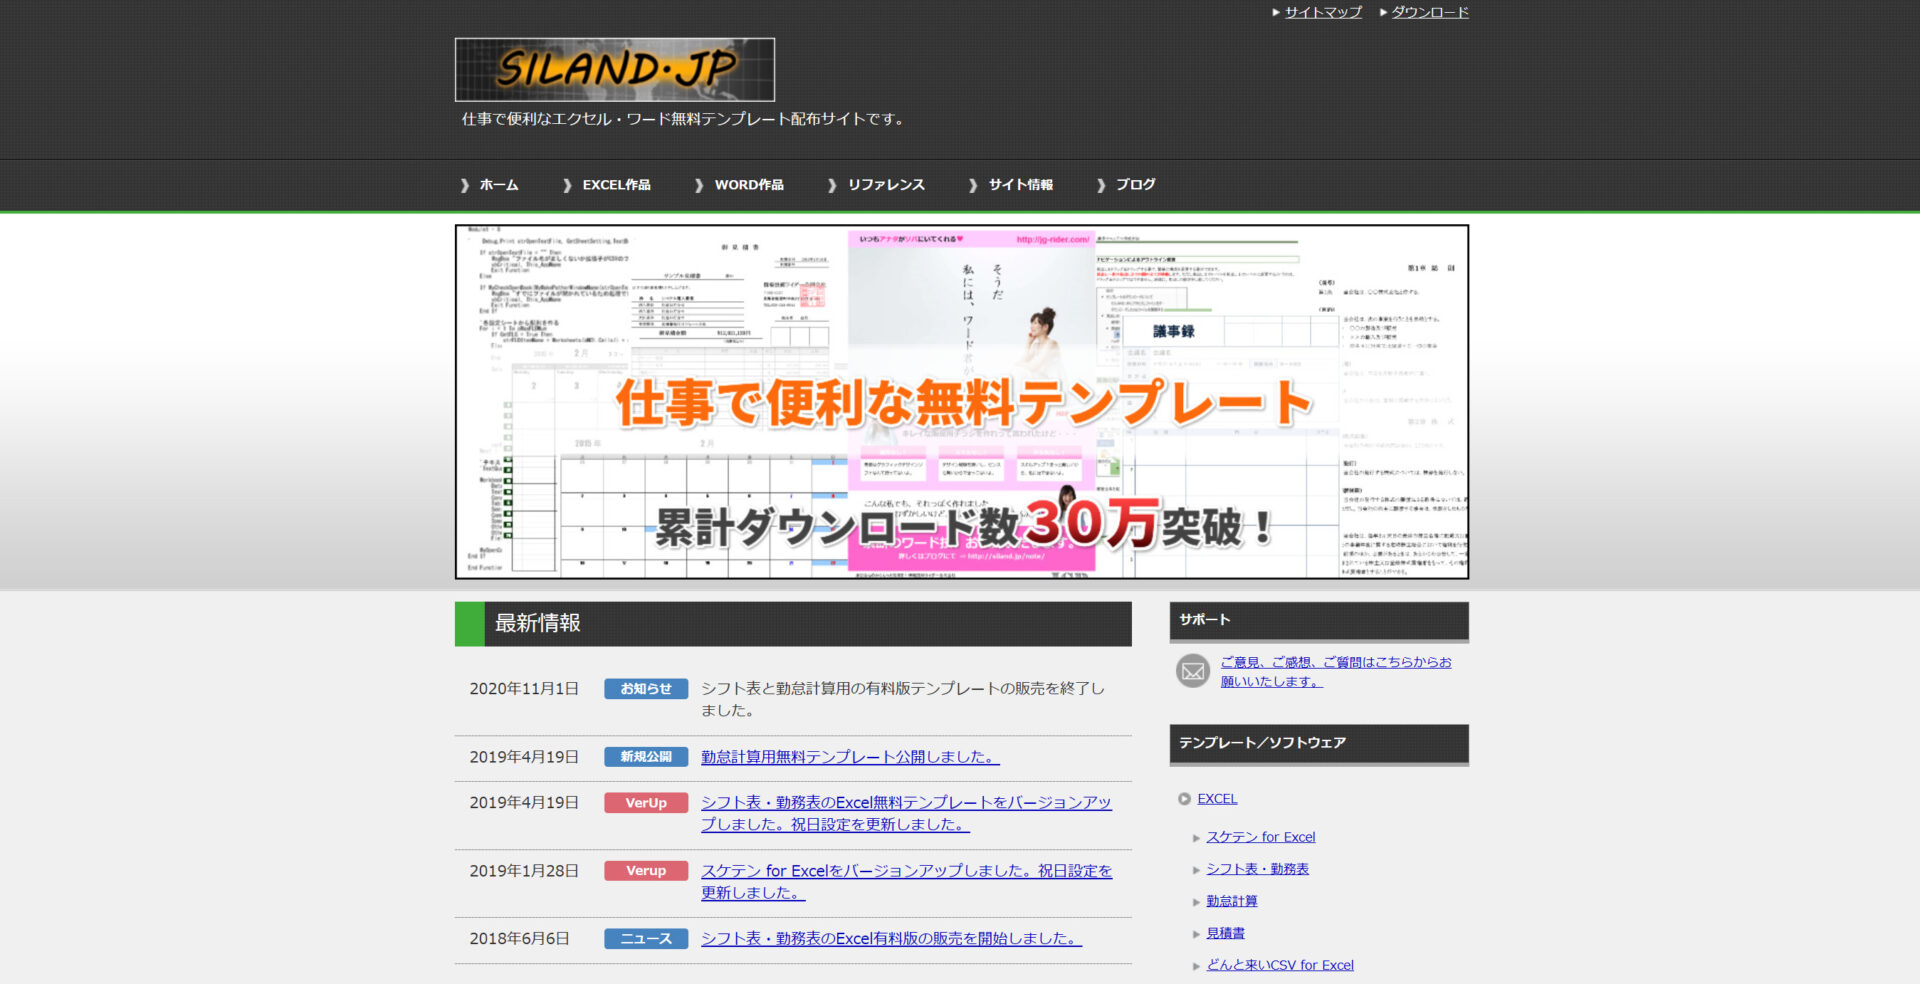The width and height of the screenshot is (1920, 984).
Task: Click the chevron icon beside ホーム
Action: tap(464, 185)
